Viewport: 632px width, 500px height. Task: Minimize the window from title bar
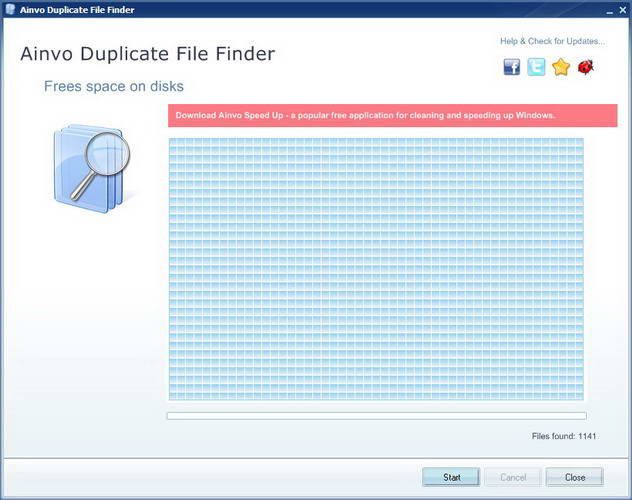click(609, 10)
